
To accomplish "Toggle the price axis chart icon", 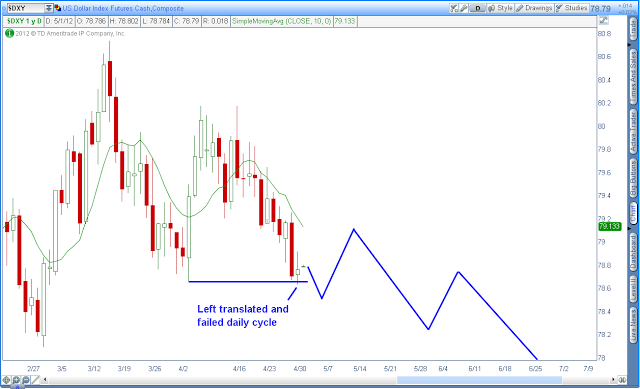I will (603, 20).
